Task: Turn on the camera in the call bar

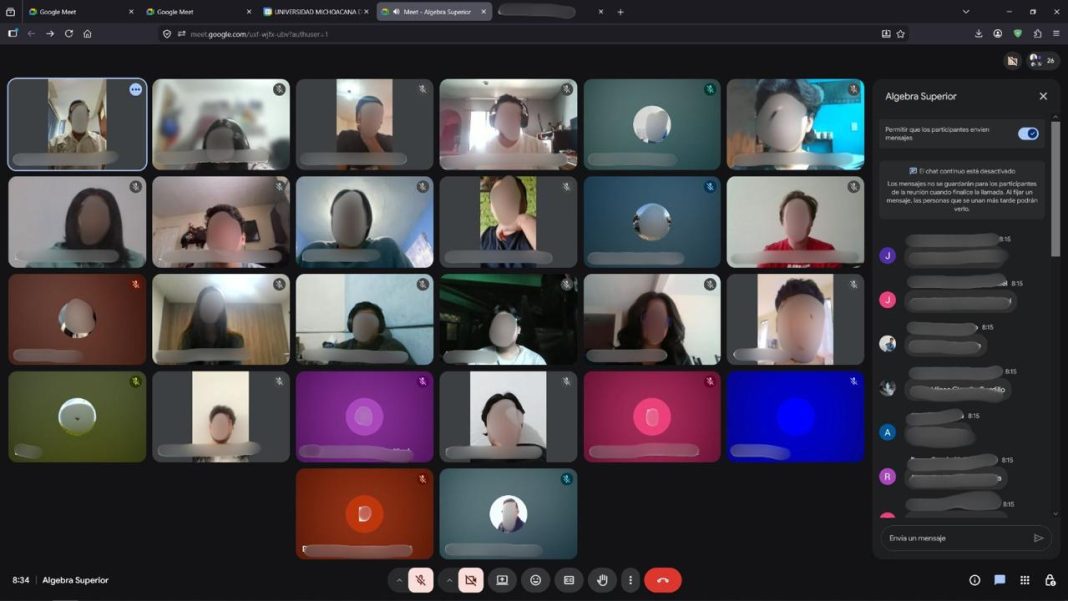Action: (471, 580)
